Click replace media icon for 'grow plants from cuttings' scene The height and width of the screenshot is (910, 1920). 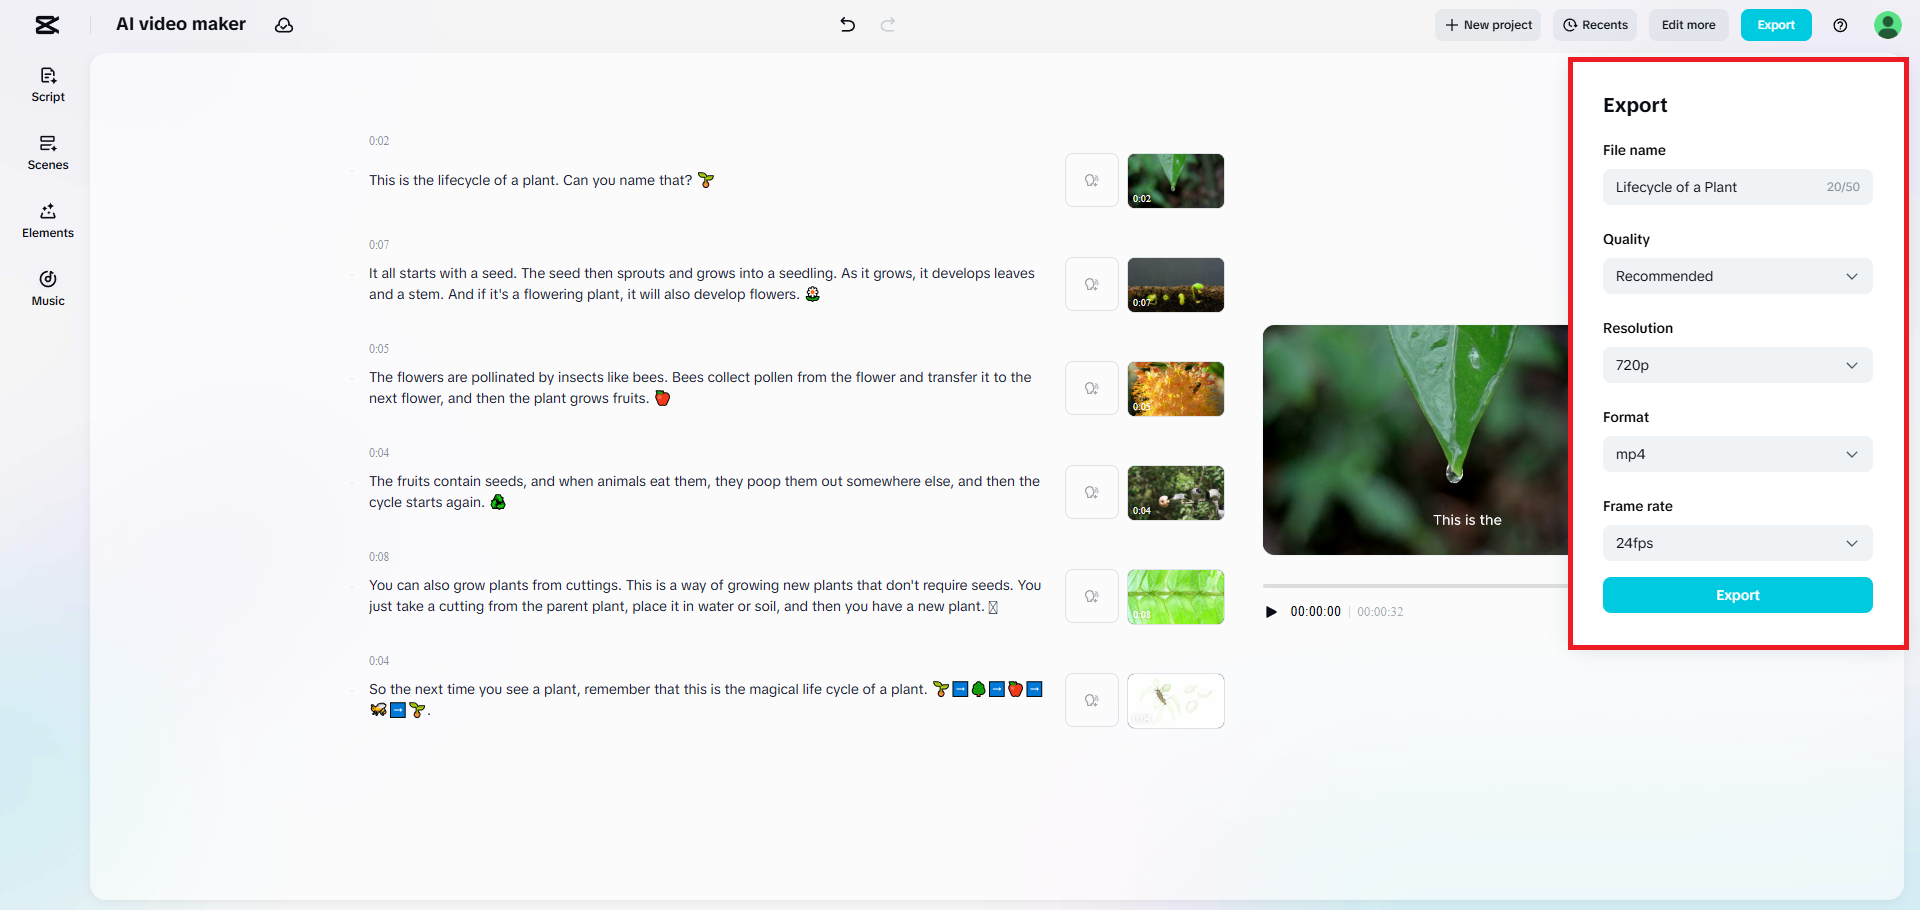[1092, 597]
